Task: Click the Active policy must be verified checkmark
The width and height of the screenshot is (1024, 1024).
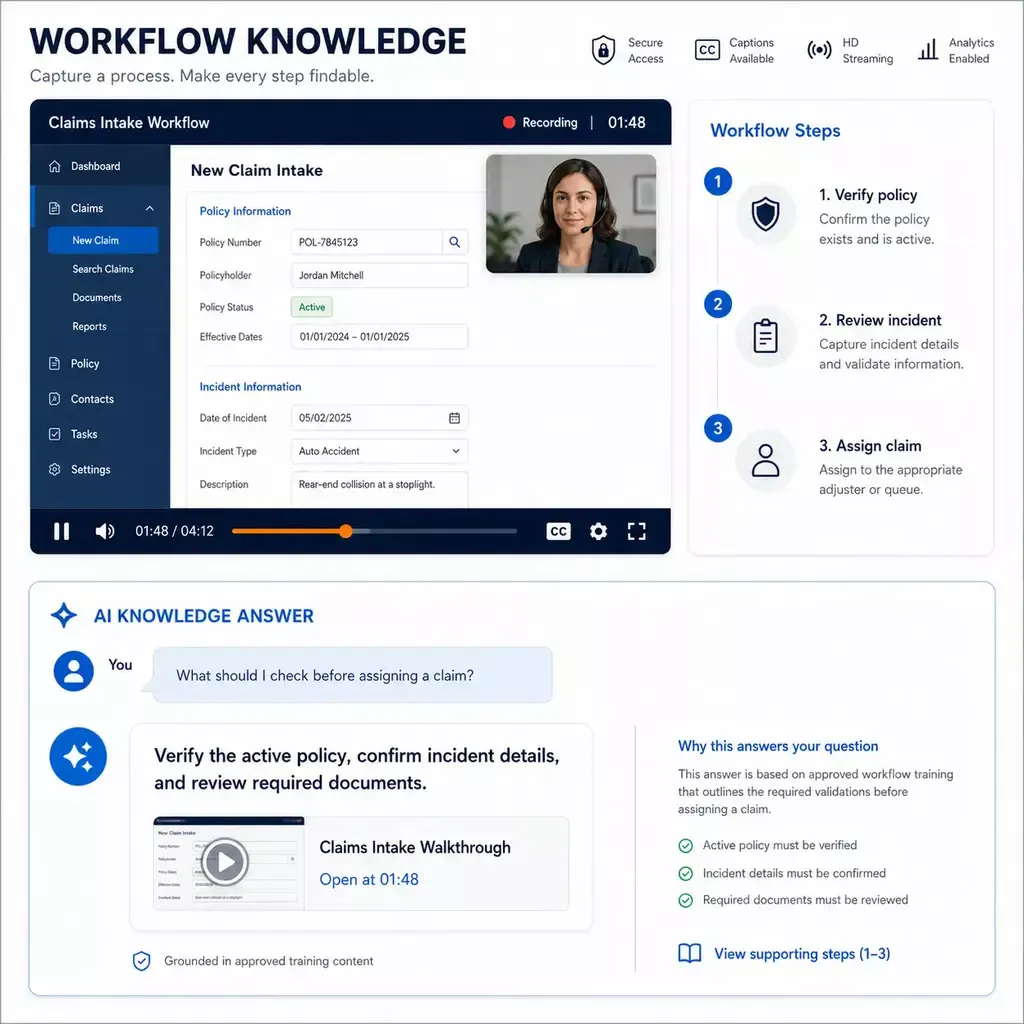Action: (686, 846)
